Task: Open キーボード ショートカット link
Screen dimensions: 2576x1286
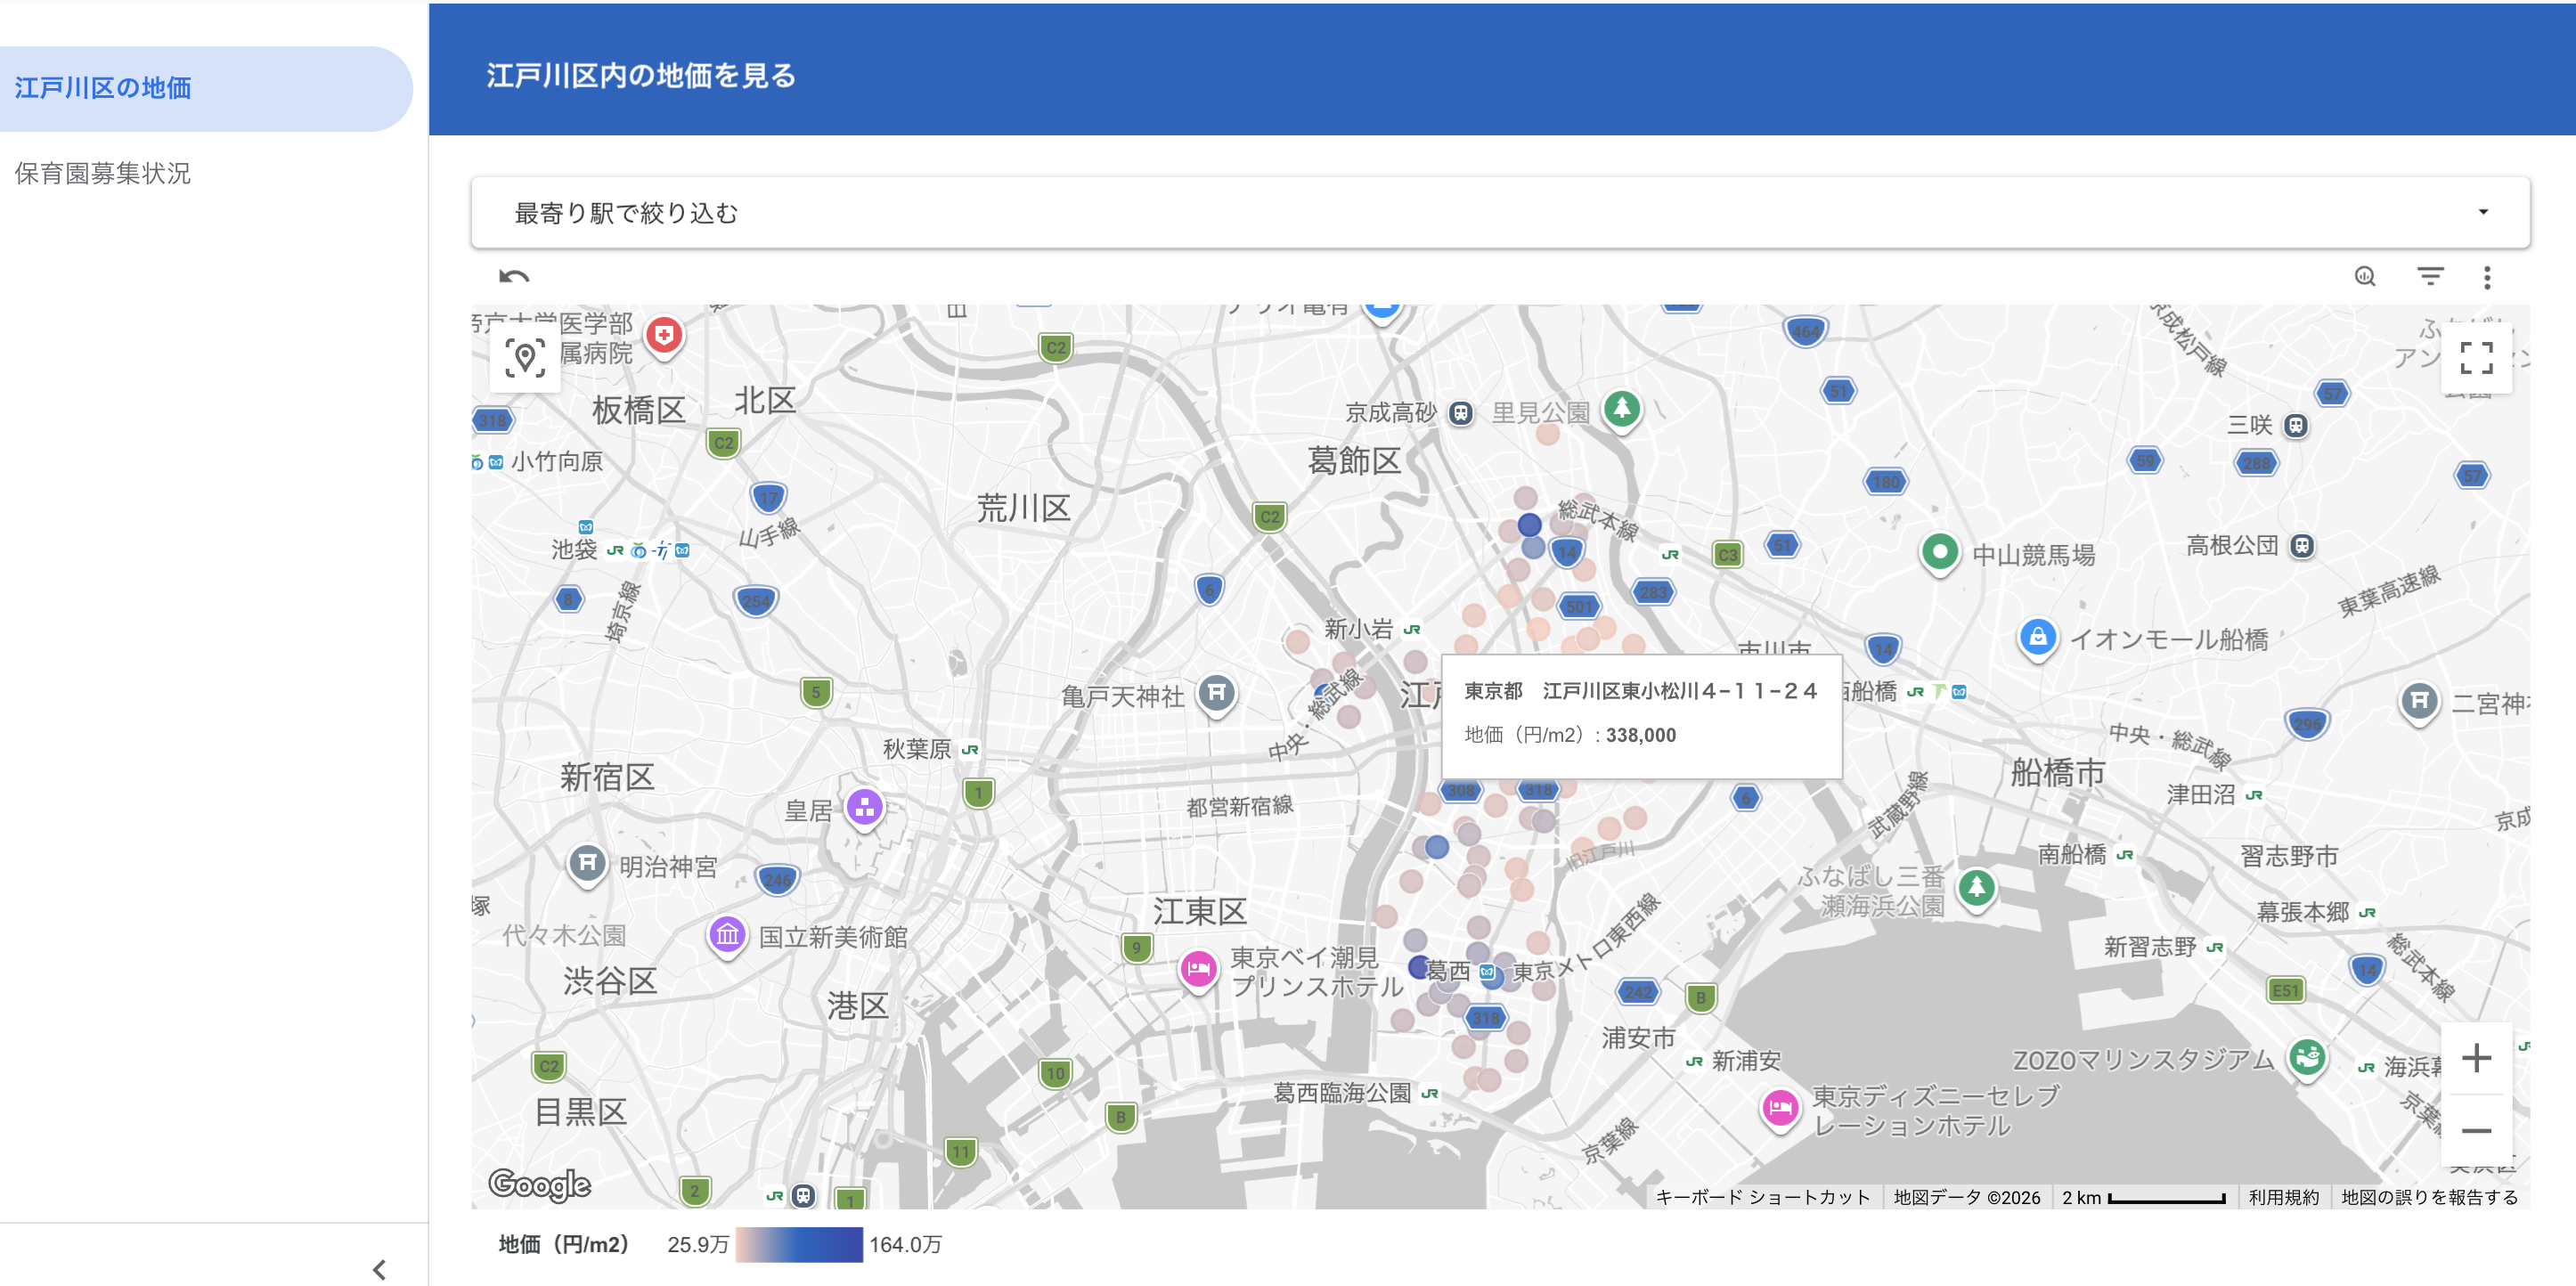Action: pyautogui.click(x=1762, y=1198)
